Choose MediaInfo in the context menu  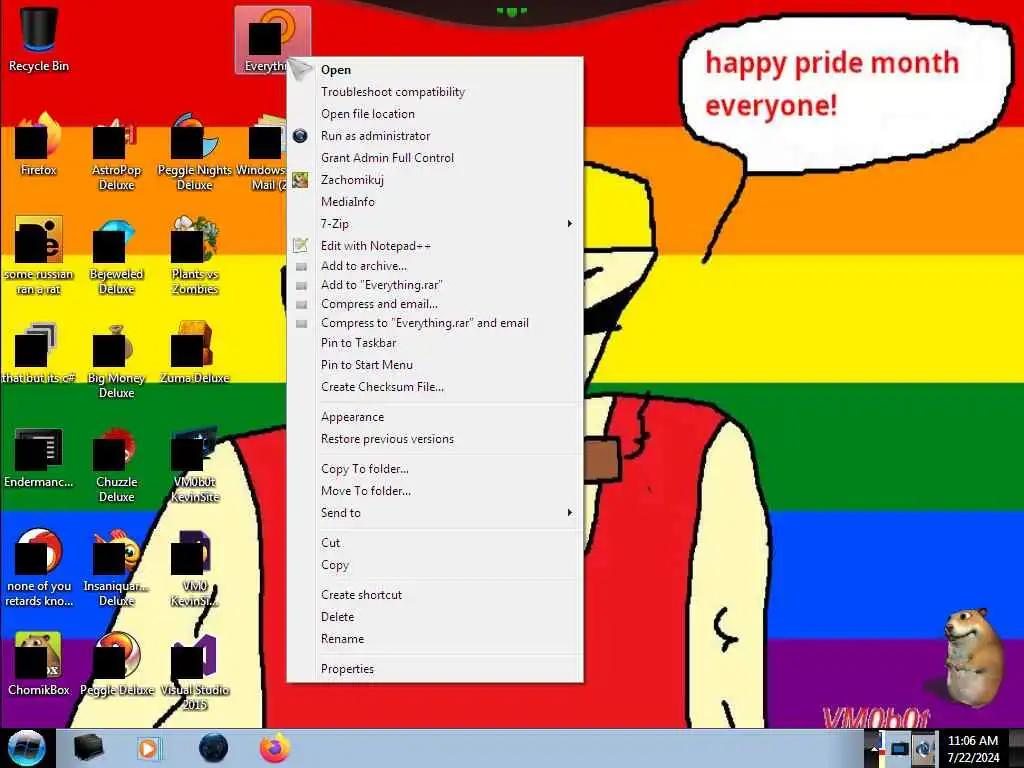(435, 202)
